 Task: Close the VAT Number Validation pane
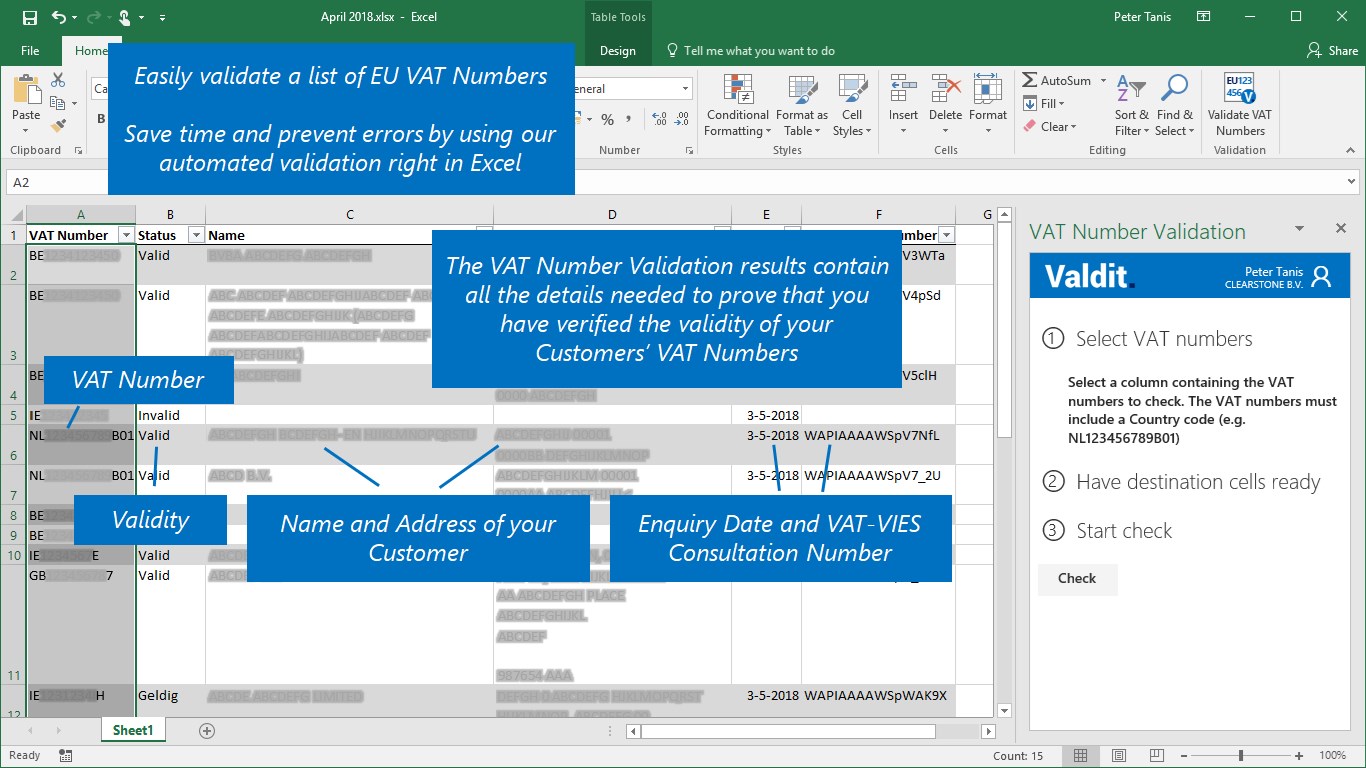coord(1341,229)
